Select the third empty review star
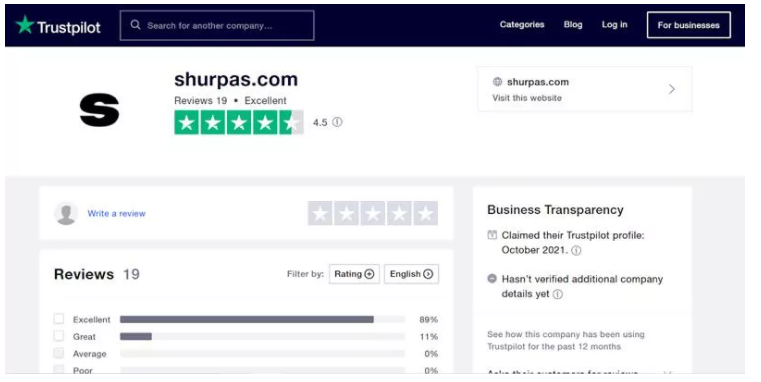The height and width of the screenshot is (382, 761). pos(373,214)
